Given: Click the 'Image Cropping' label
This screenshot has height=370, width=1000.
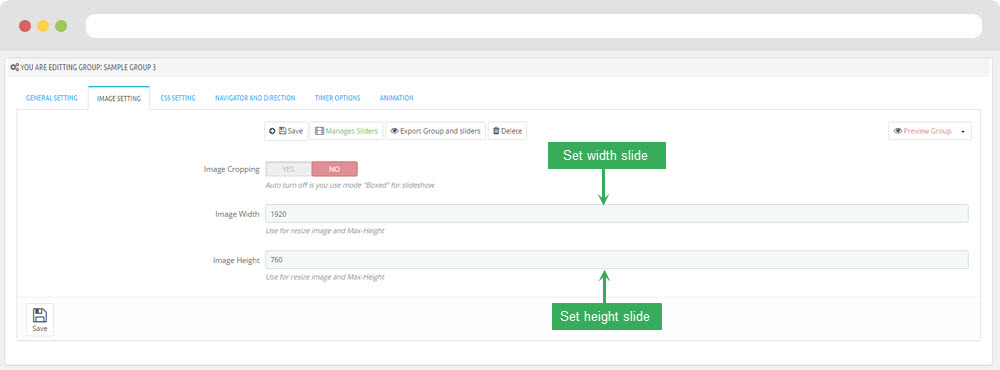Looking at the screenshot, I should [x=232, y=169].
